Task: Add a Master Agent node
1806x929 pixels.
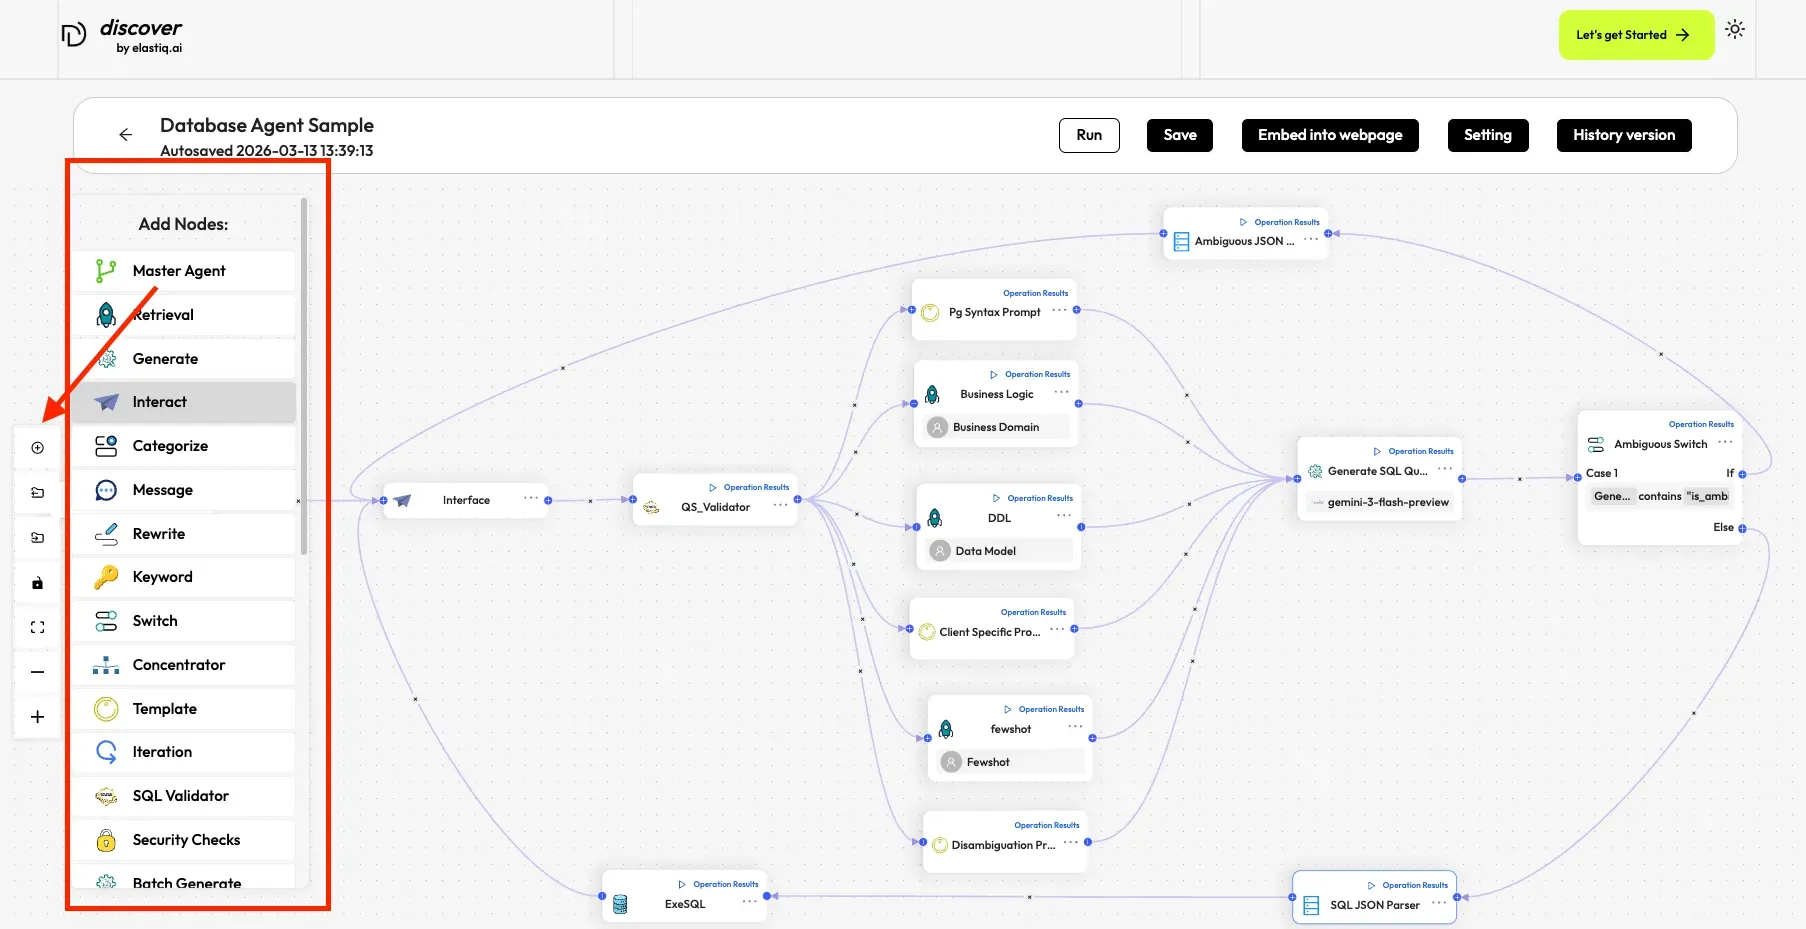Action: (180, 270)
